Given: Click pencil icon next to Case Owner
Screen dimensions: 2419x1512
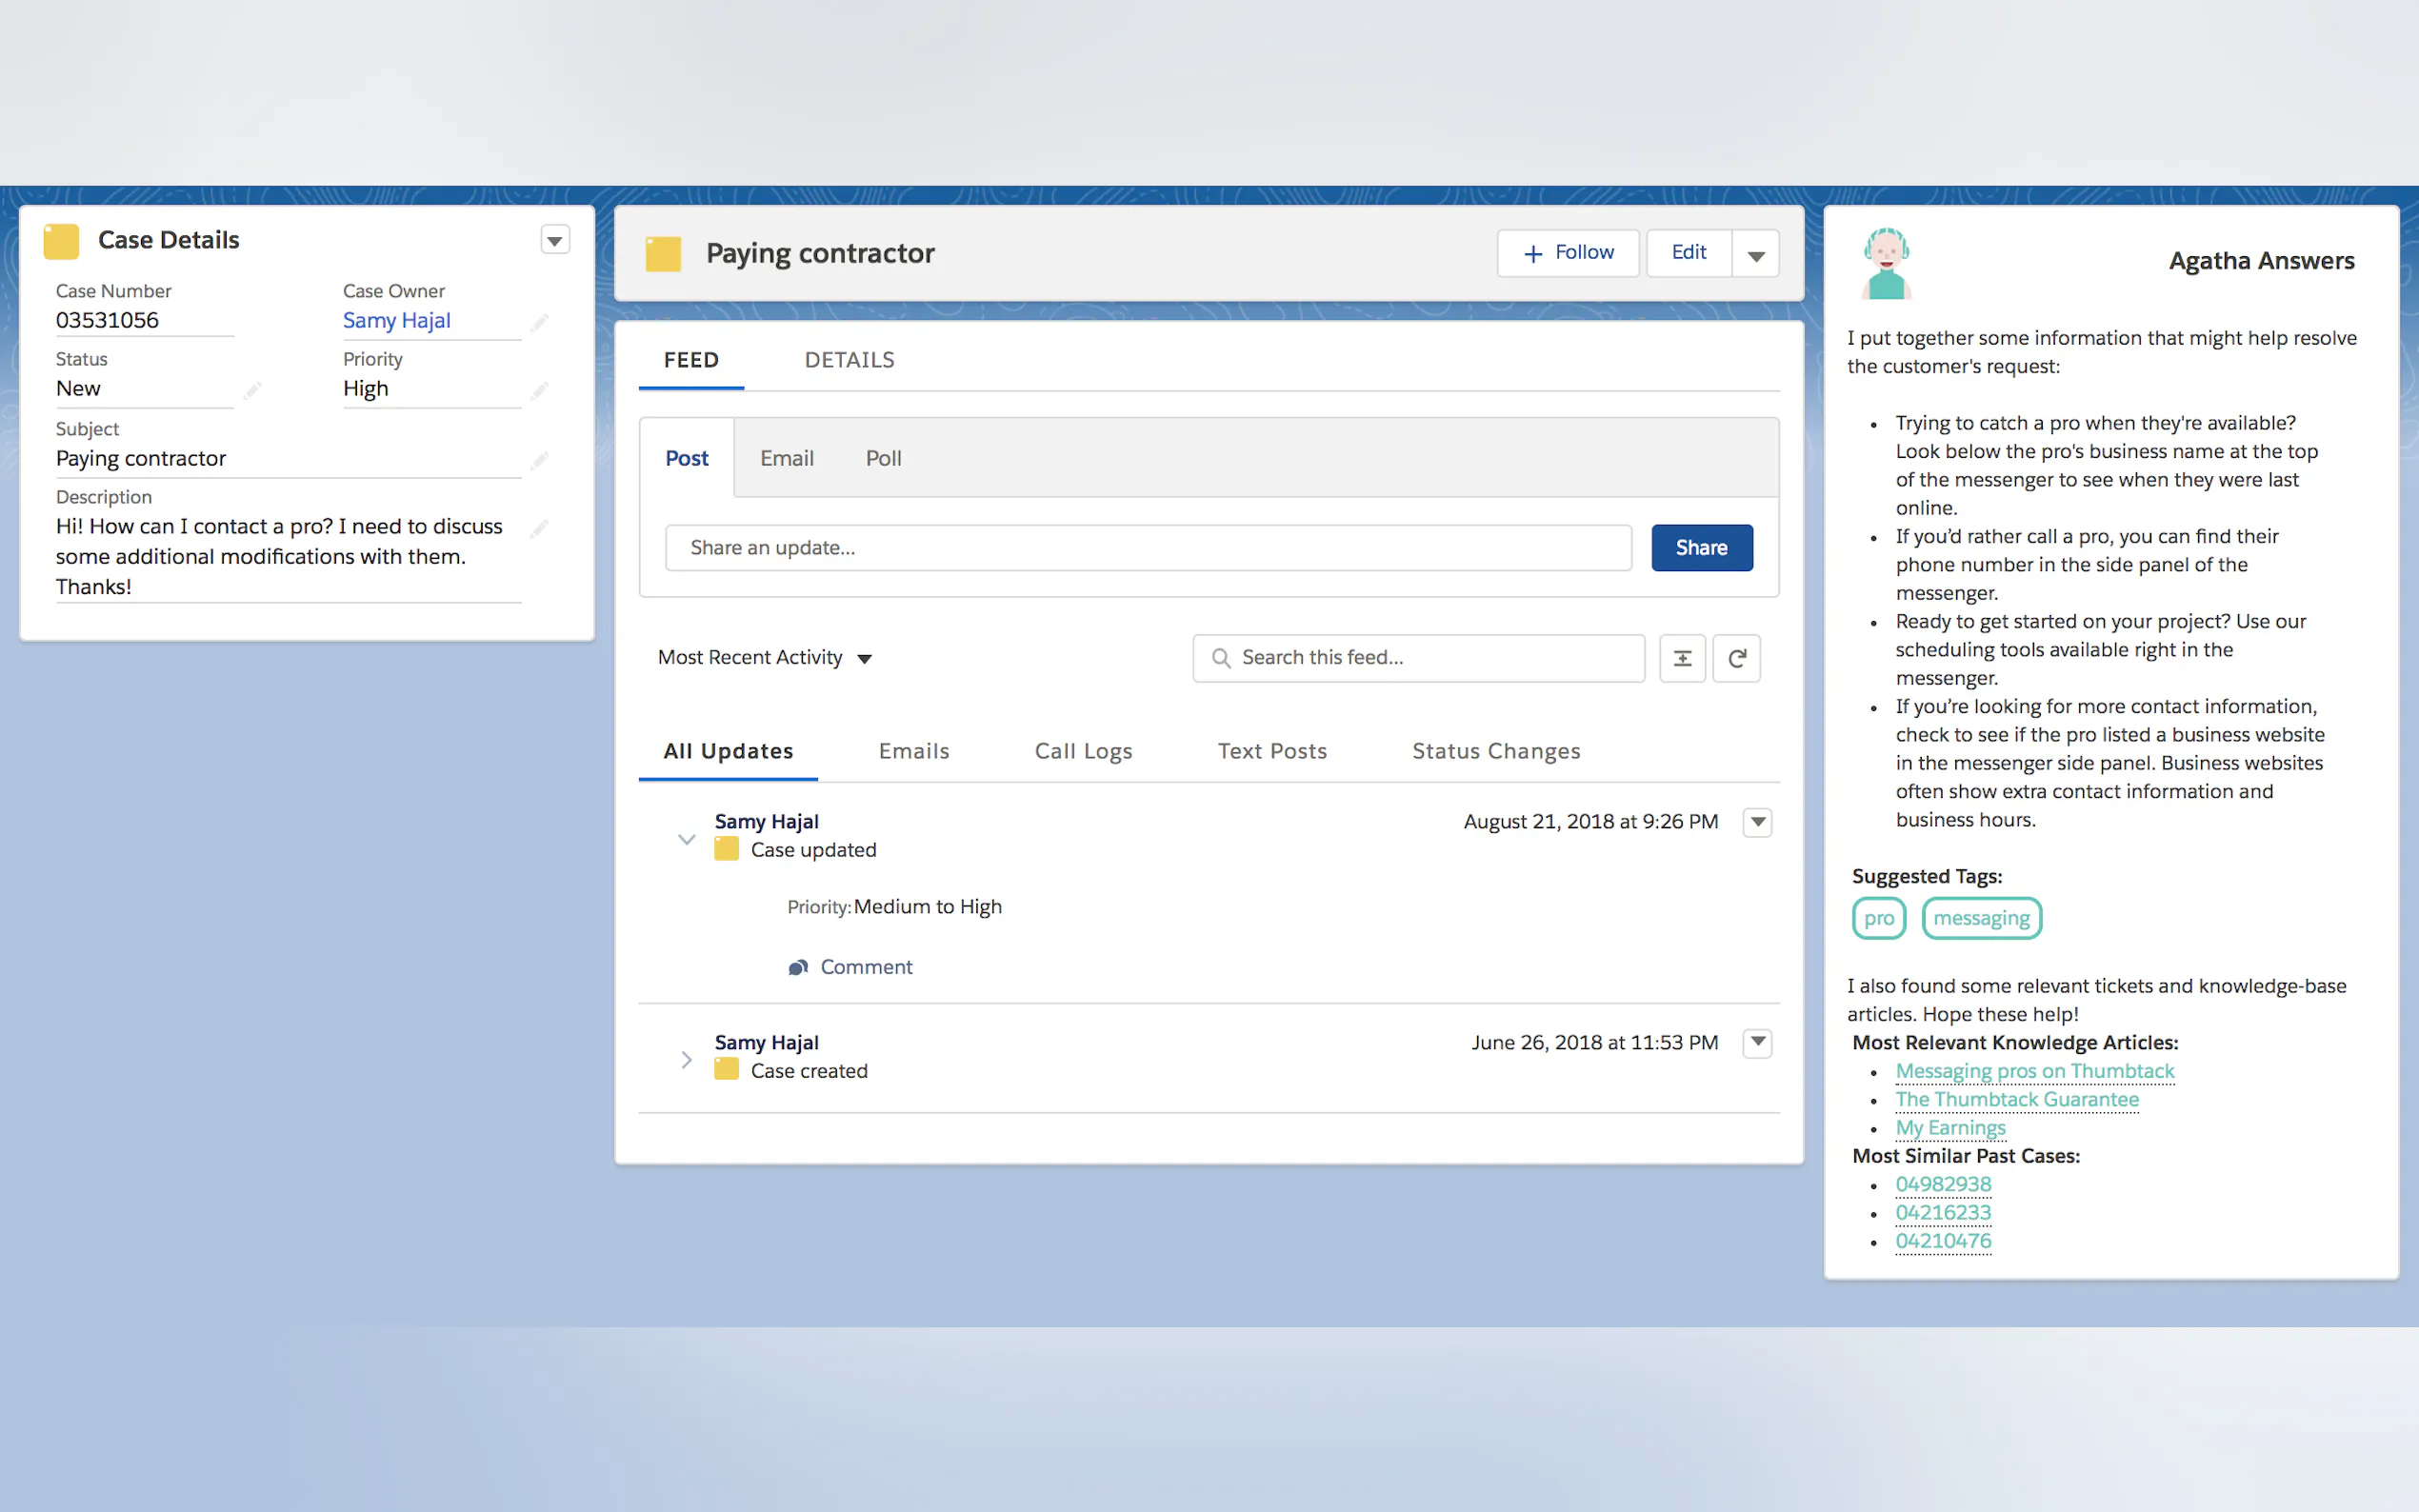Looking at the screenshot, I should tap(540, 322).
